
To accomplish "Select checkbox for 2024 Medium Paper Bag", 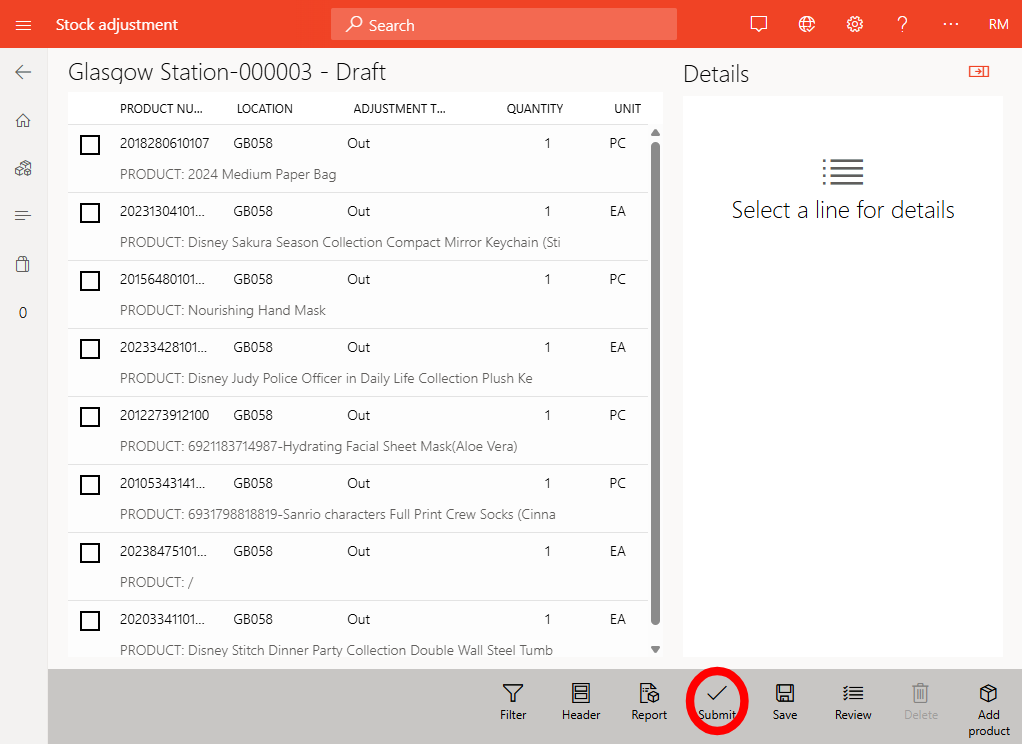I will [90, 145].
